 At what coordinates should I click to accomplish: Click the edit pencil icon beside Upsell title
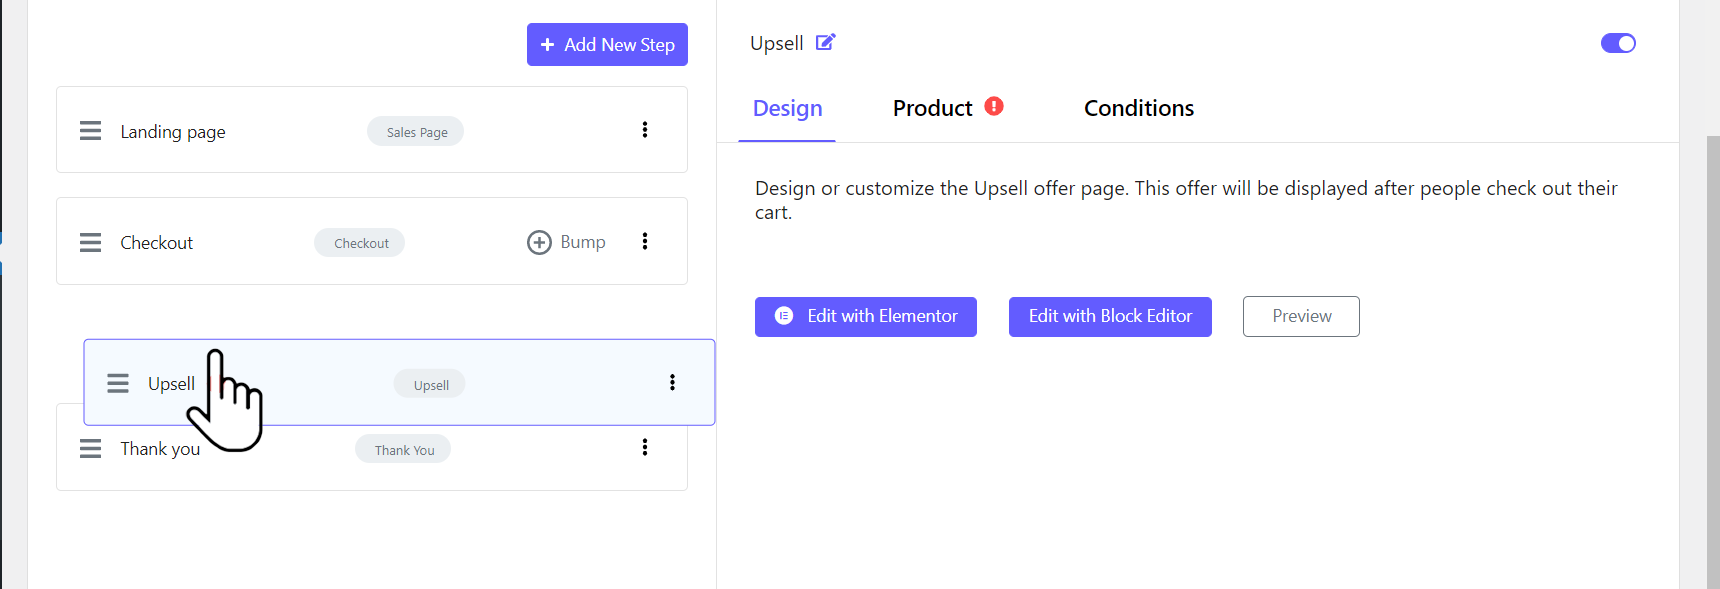point(825,42)
